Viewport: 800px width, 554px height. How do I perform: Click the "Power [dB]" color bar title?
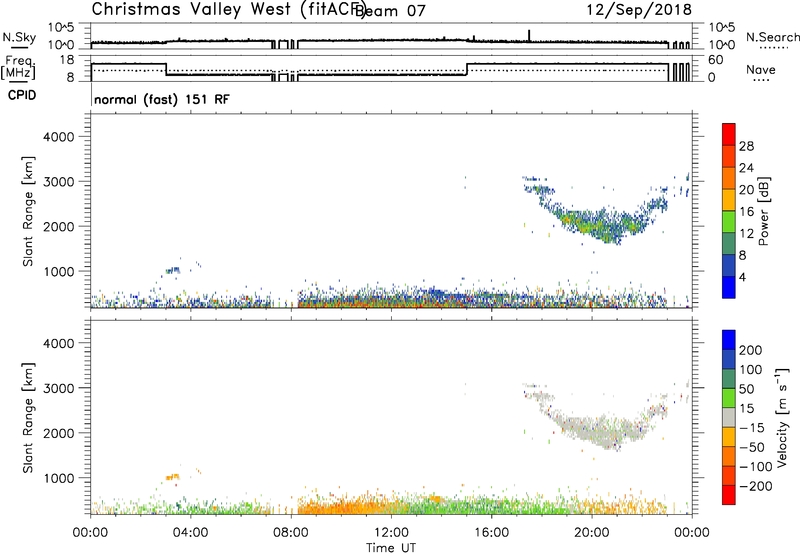(763, 211)
